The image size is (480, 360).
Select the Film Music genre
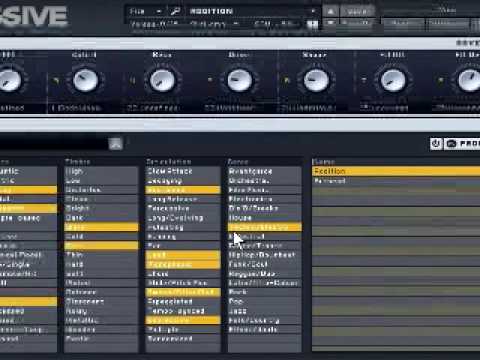pyautogui.click(x=265, y=190)
